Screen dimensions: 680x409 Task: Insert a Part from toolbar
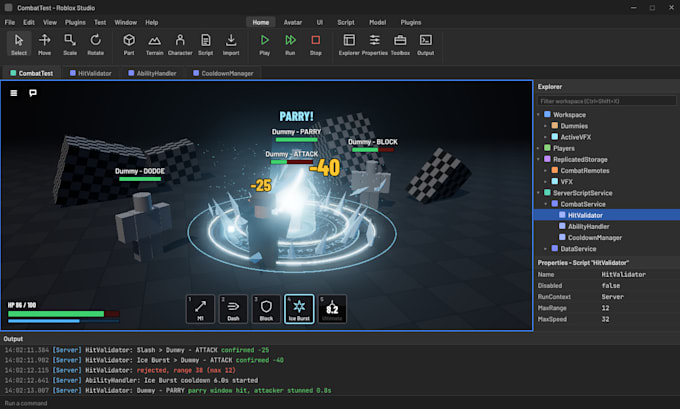[x=129, y=44]
